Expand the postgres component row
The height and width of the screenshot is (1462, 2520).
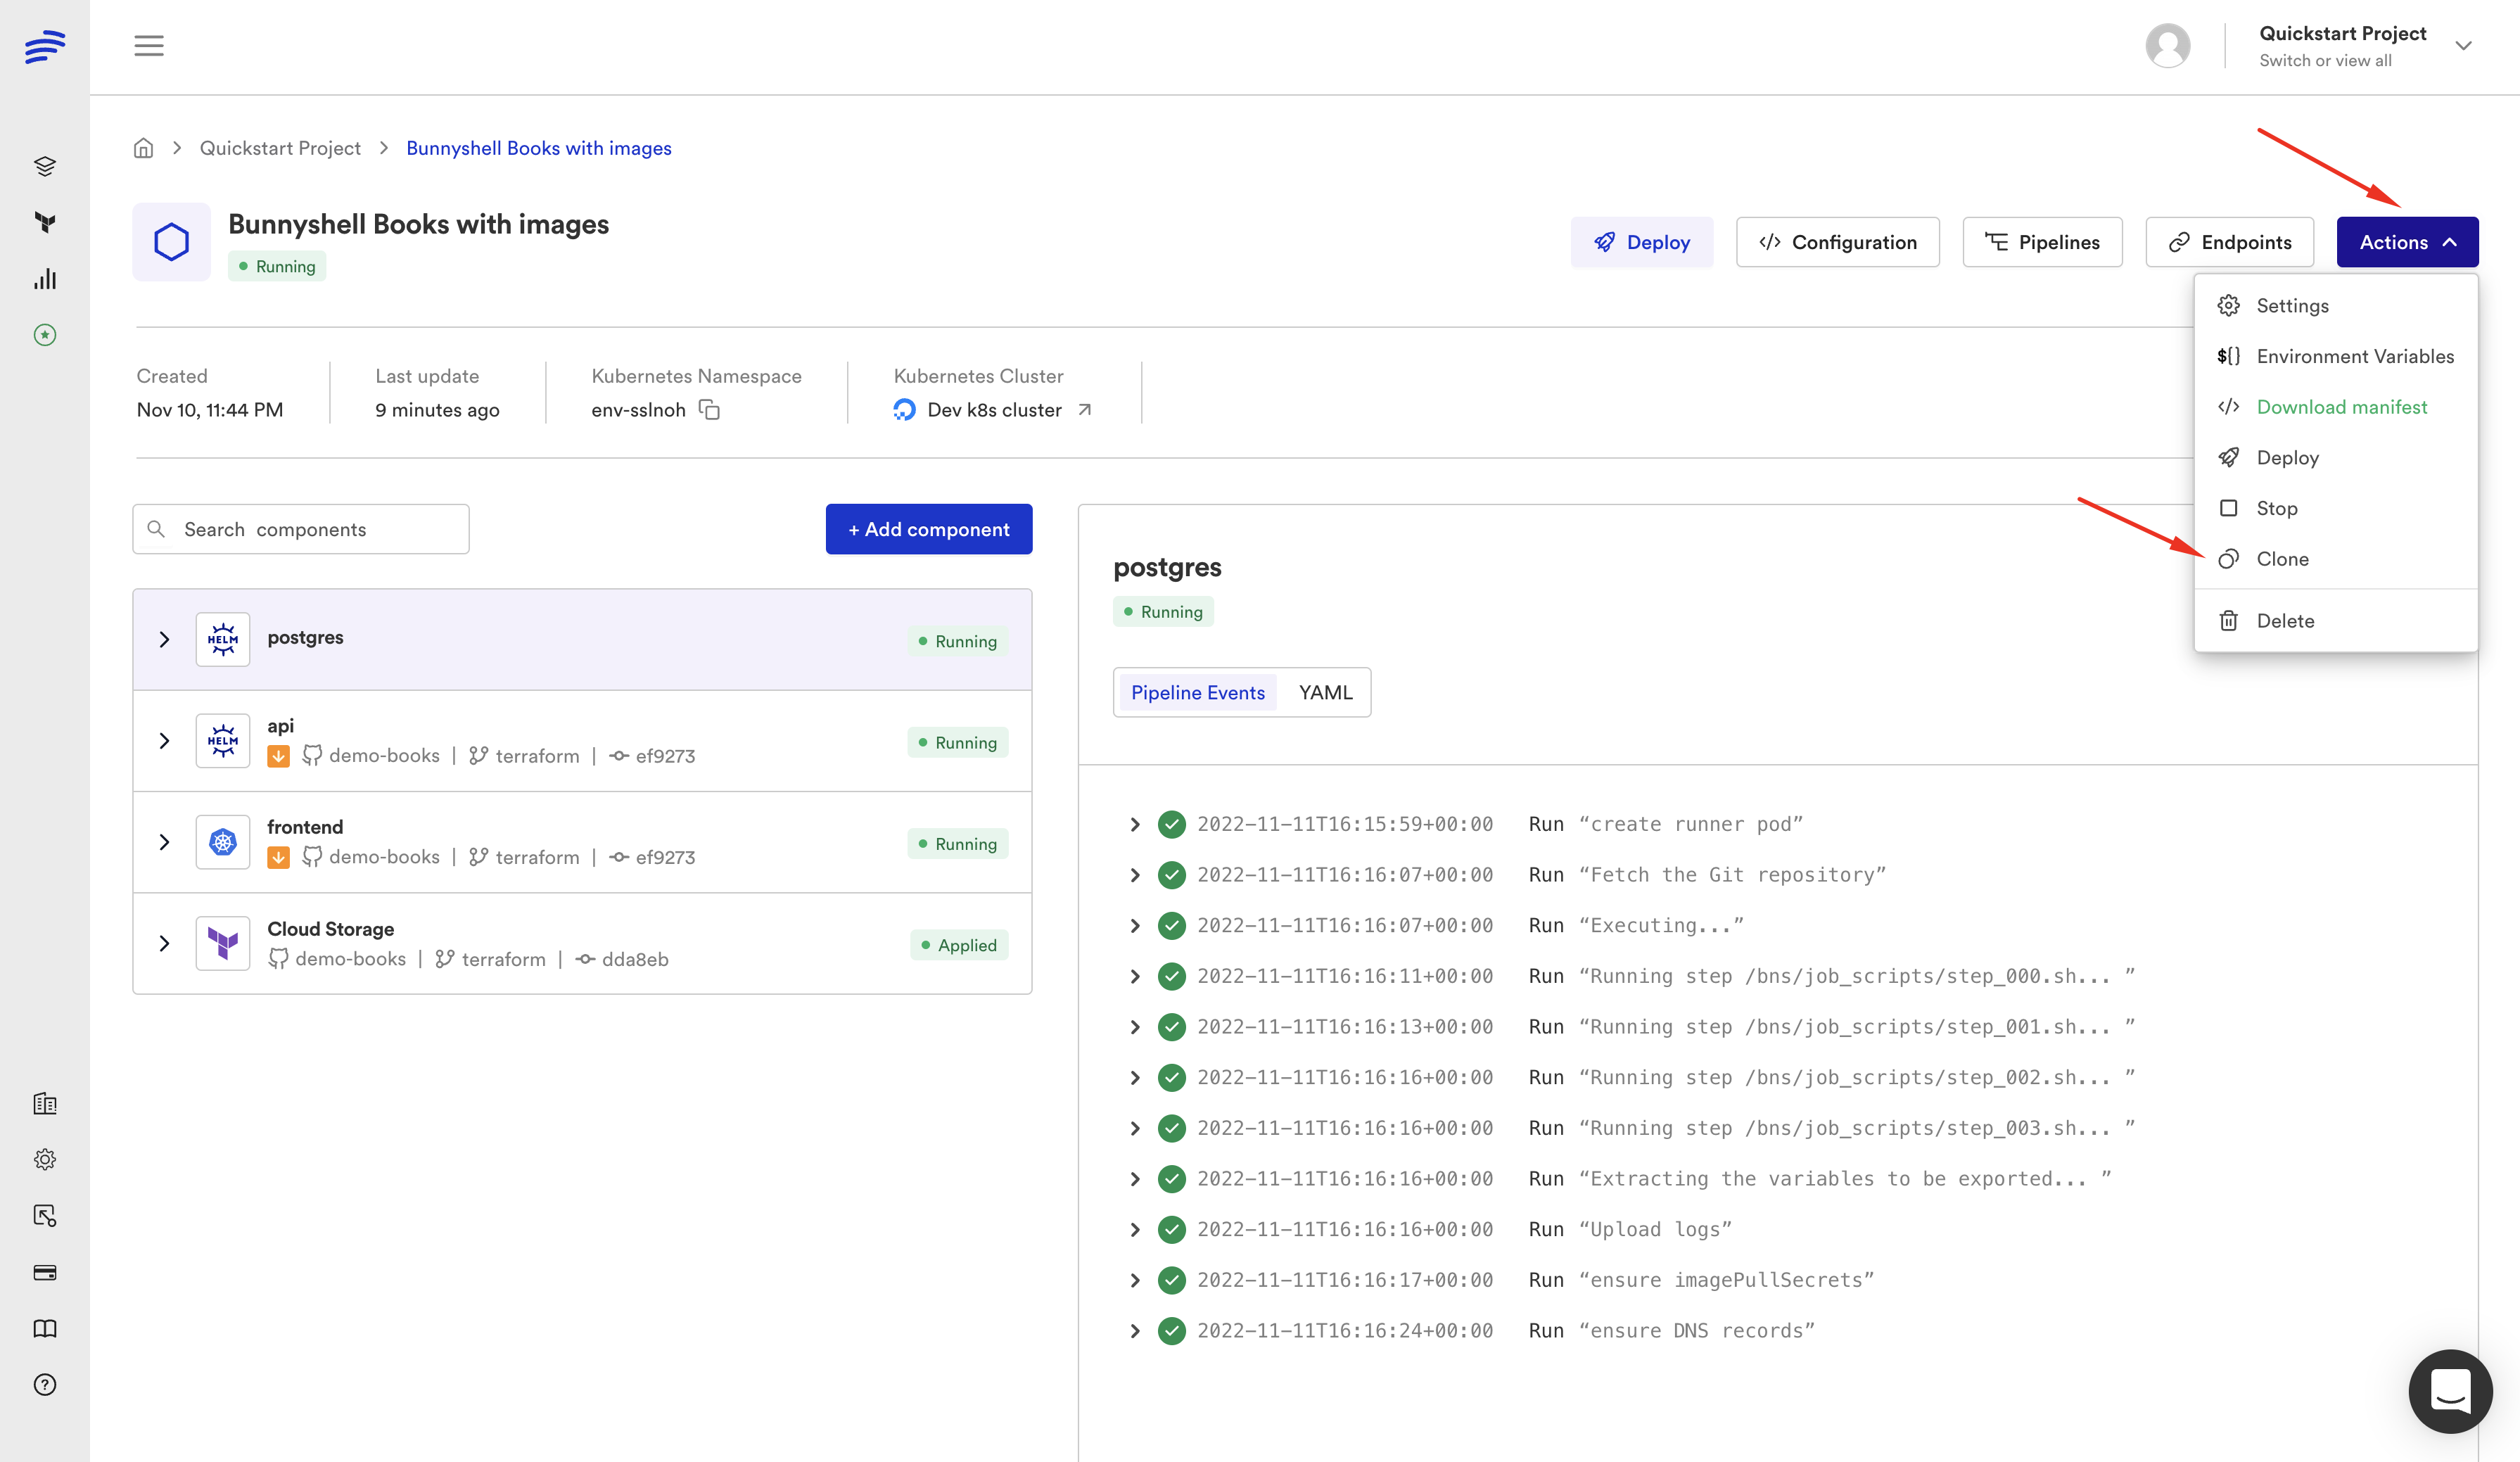tap(165, 639)
